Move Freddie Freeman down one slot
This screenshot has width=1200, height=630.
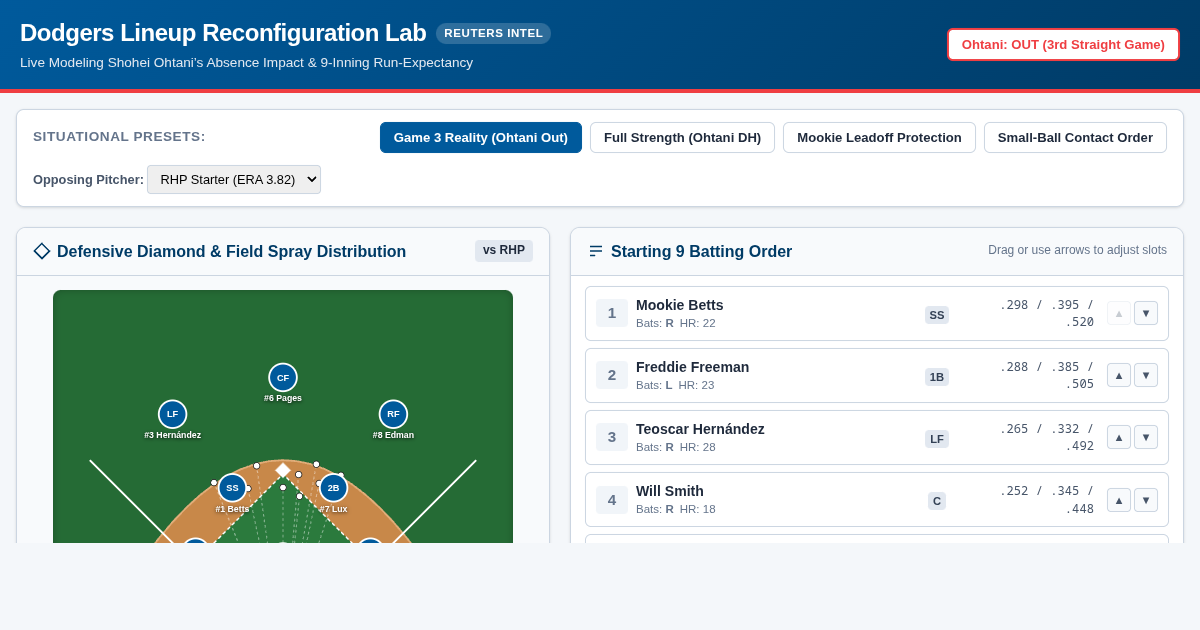click(1146, 375)
